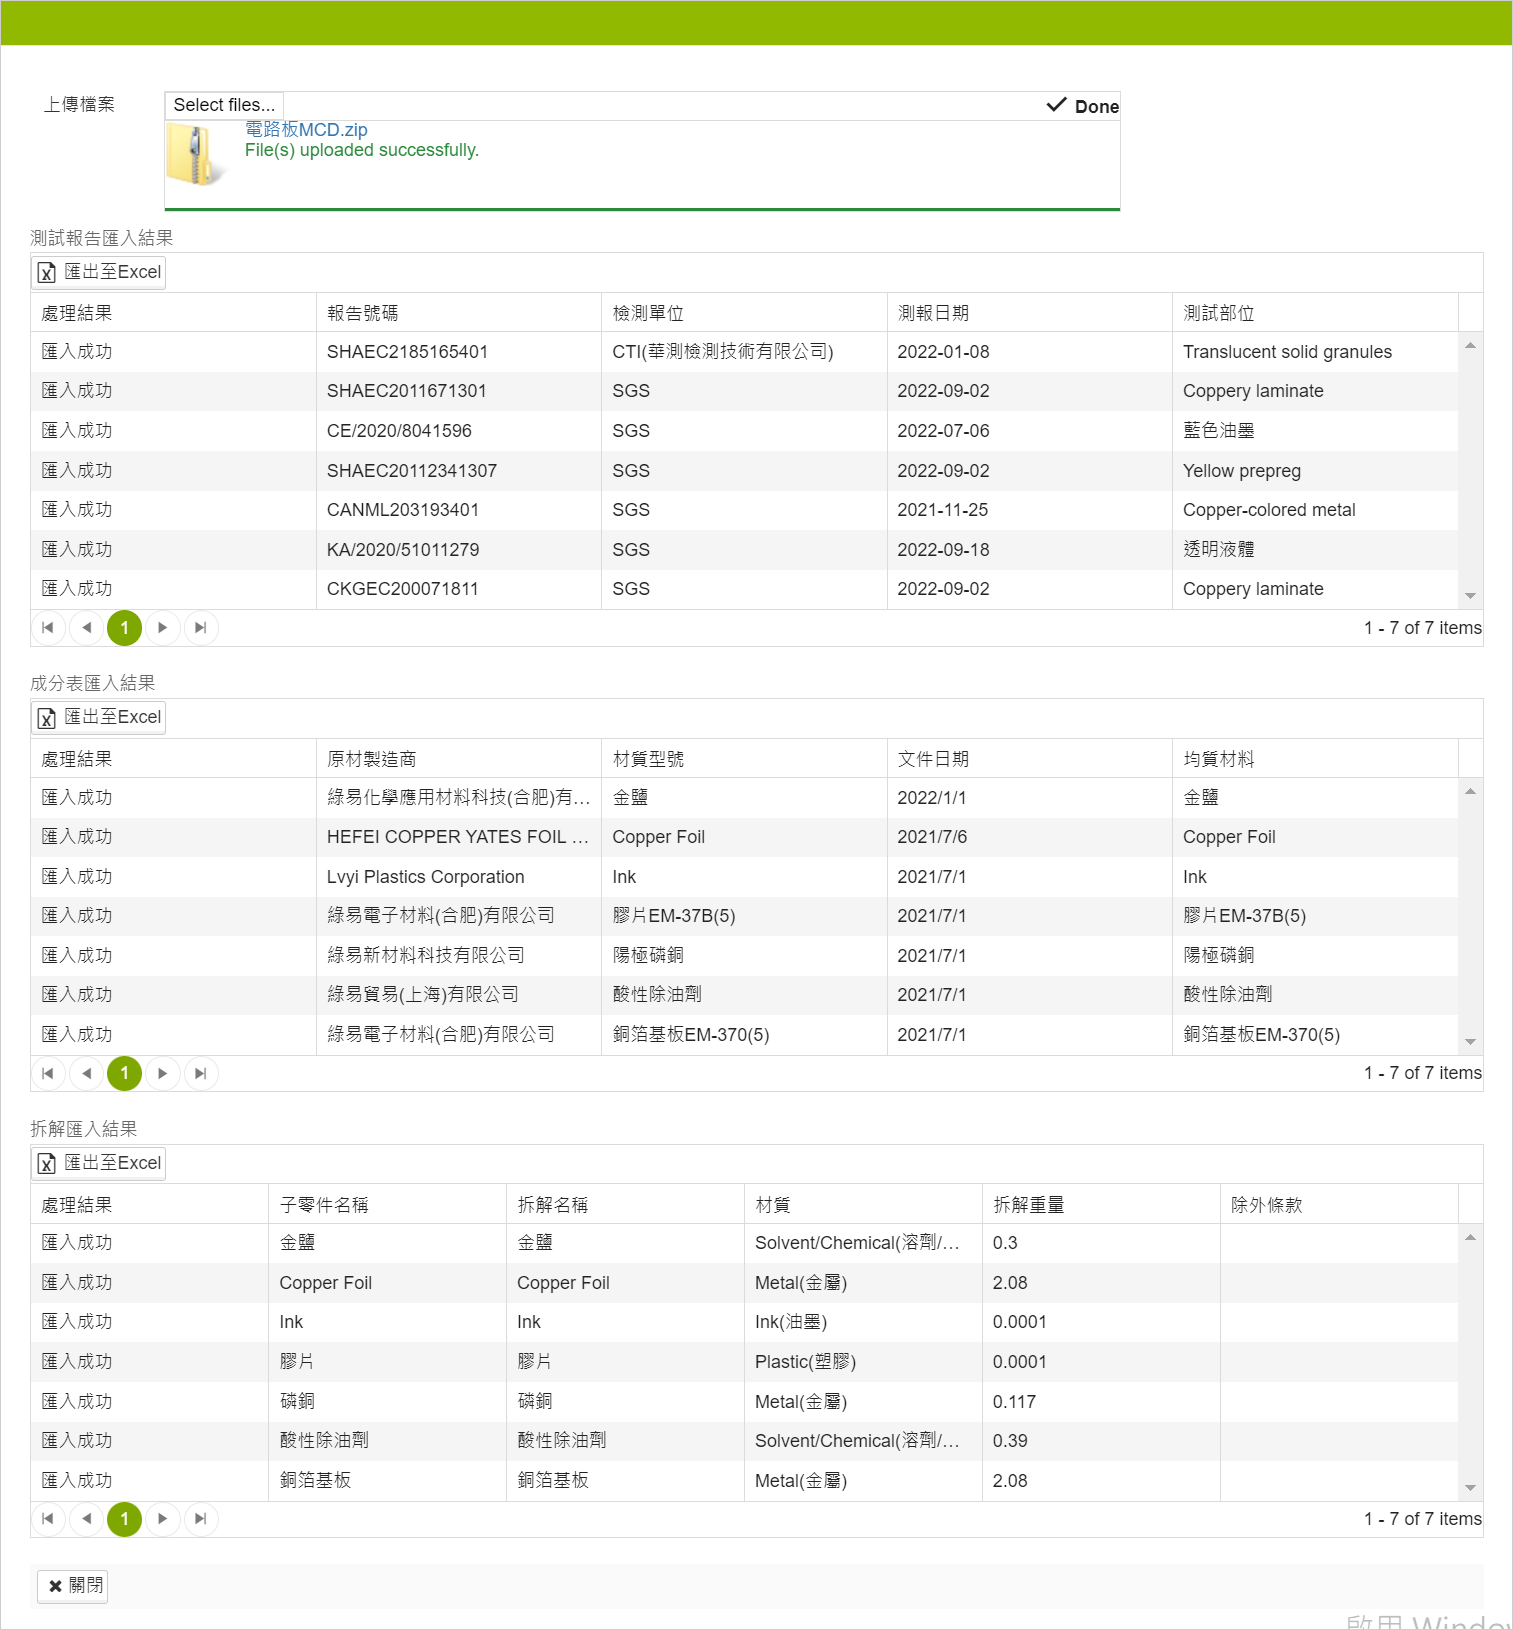Image resolution: width=1513 pixels, height=1630 pixels.
Task: Click the 子零件名稱 column header
Action: 387,1205
